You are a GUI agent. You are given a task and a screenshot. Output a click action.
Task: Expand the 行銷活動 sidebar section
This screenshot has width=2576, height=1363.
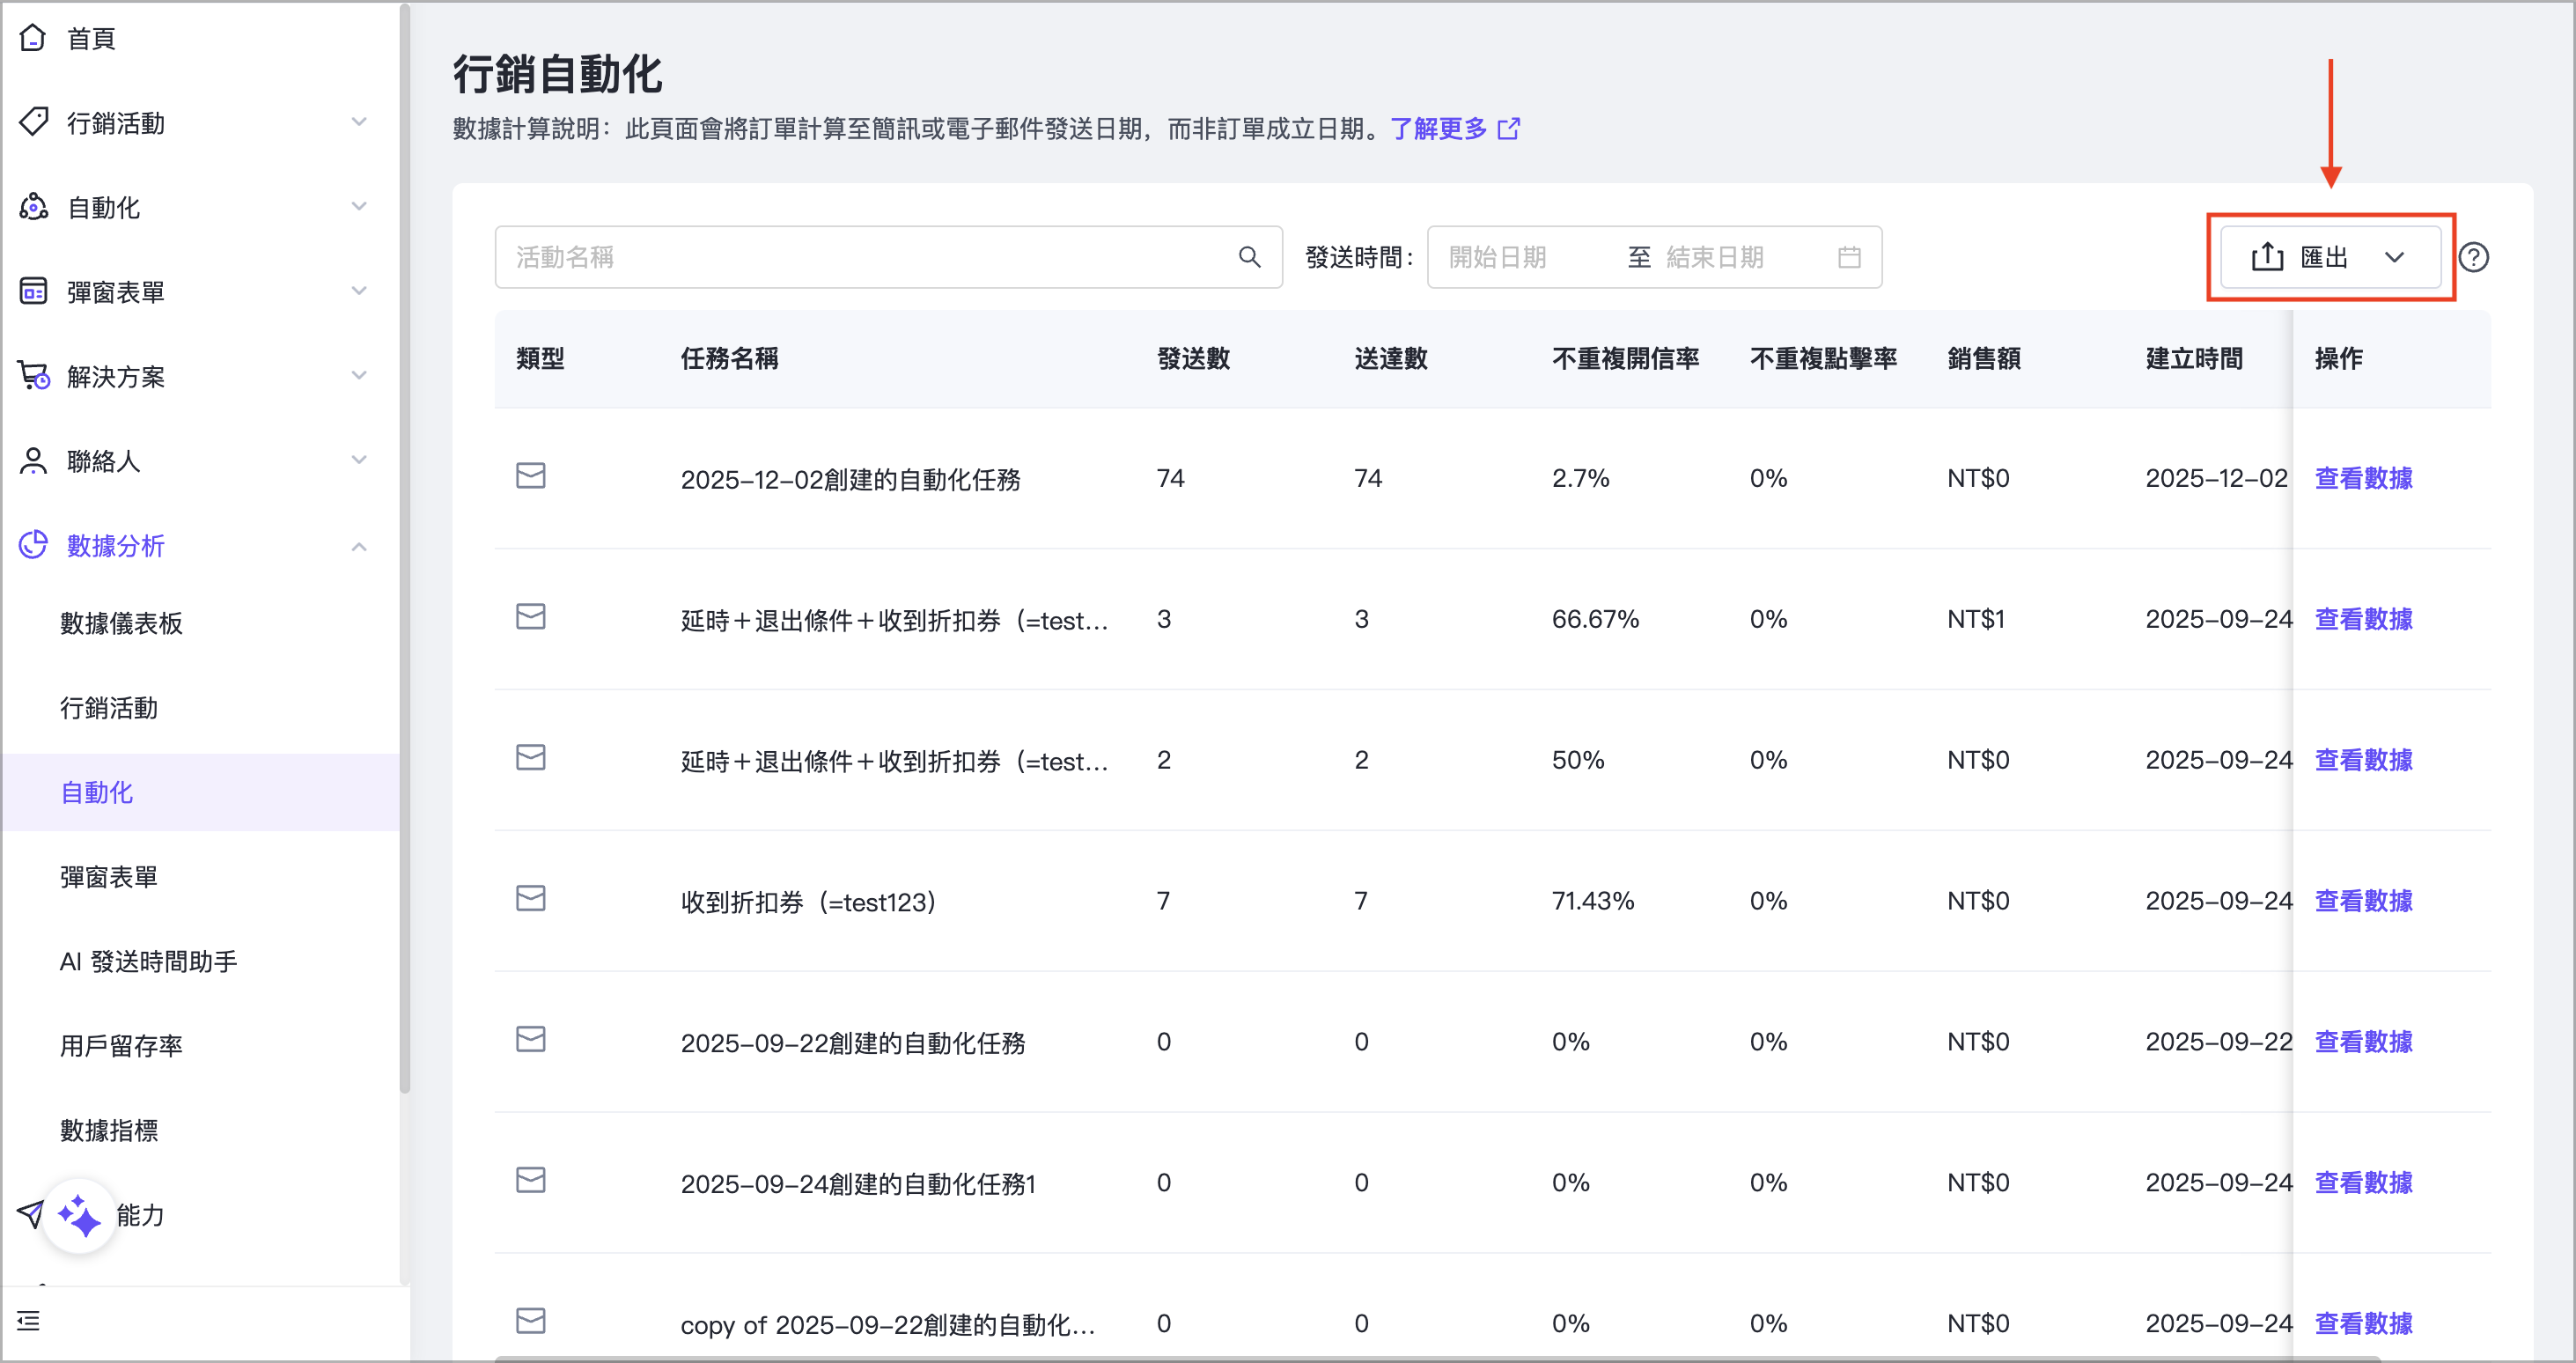coord(359,121)
